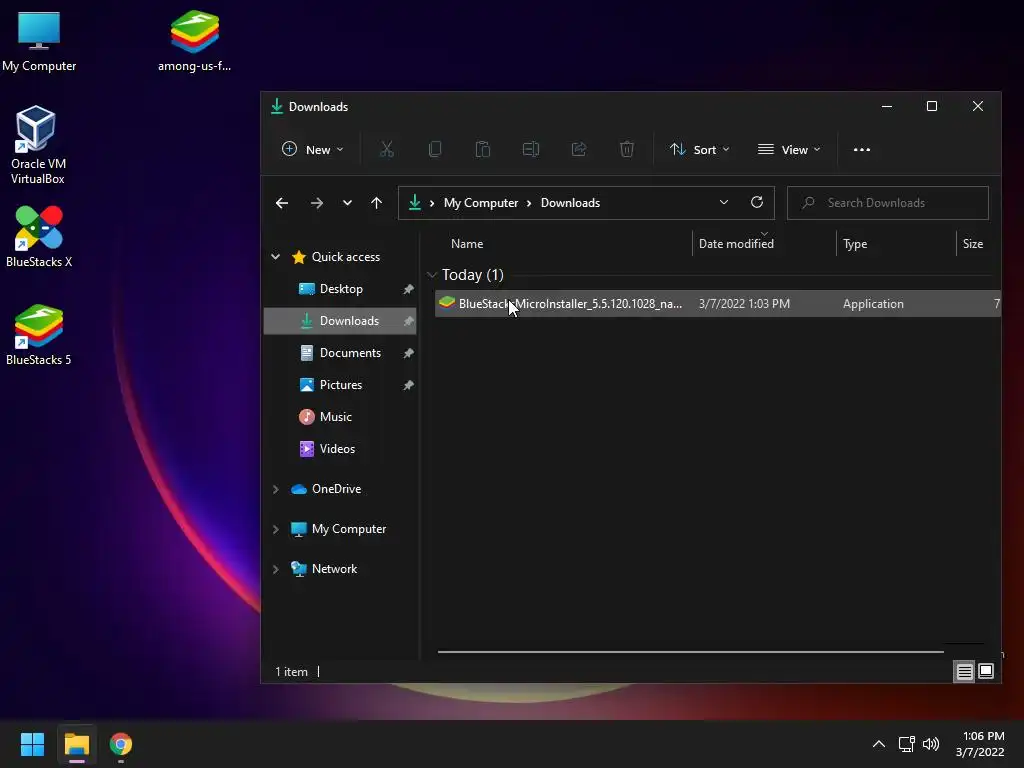The image size is (1024, 768).
Task: Click the Search Downloads field
Action: pyautogui.click(x=888, y=202)
